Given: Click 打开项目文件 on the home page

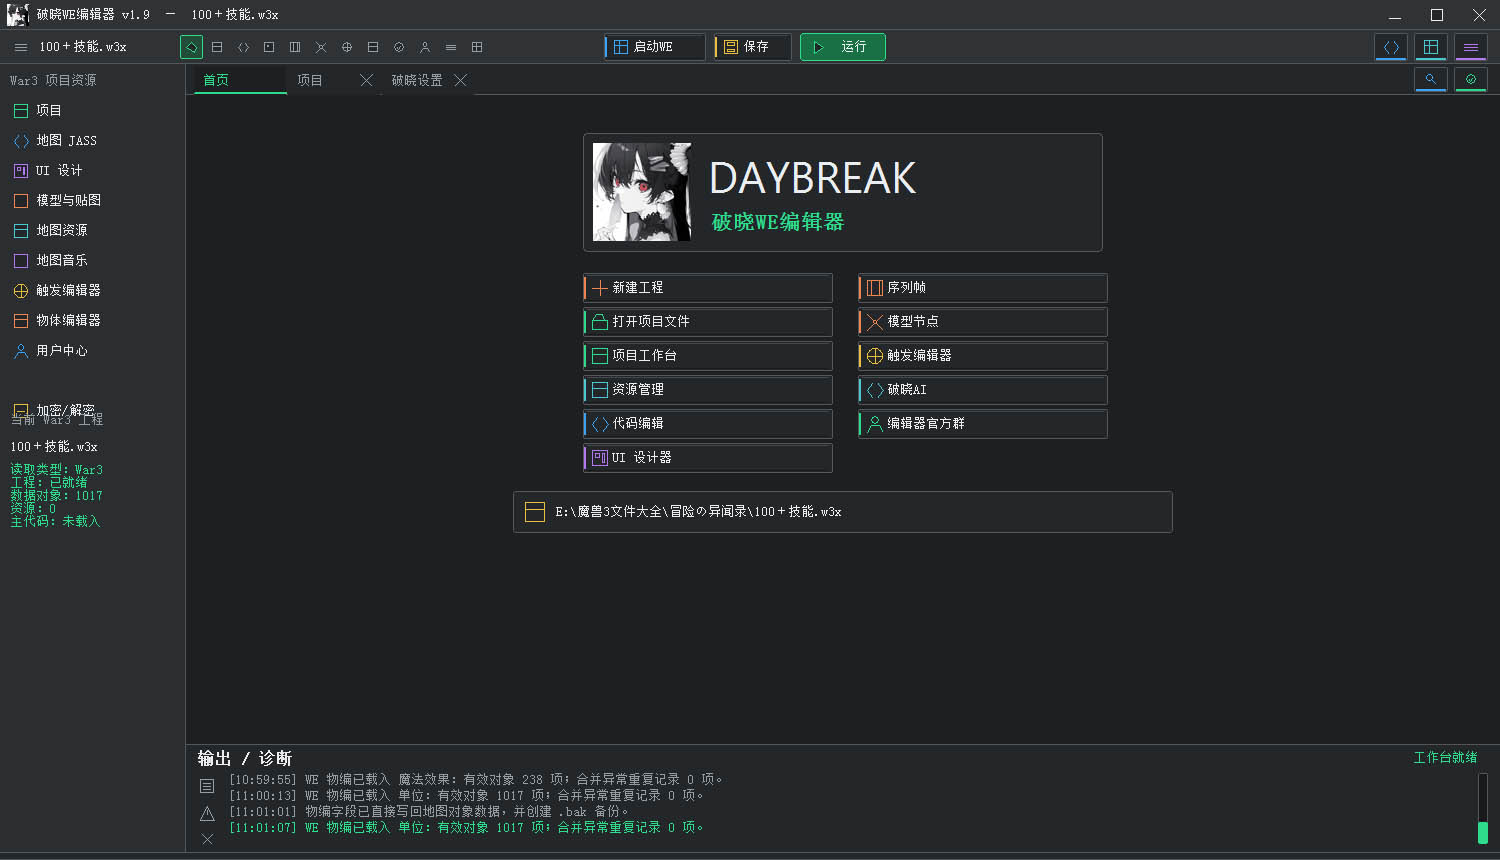Looking at the screenshot, I should tap(708, 322).
